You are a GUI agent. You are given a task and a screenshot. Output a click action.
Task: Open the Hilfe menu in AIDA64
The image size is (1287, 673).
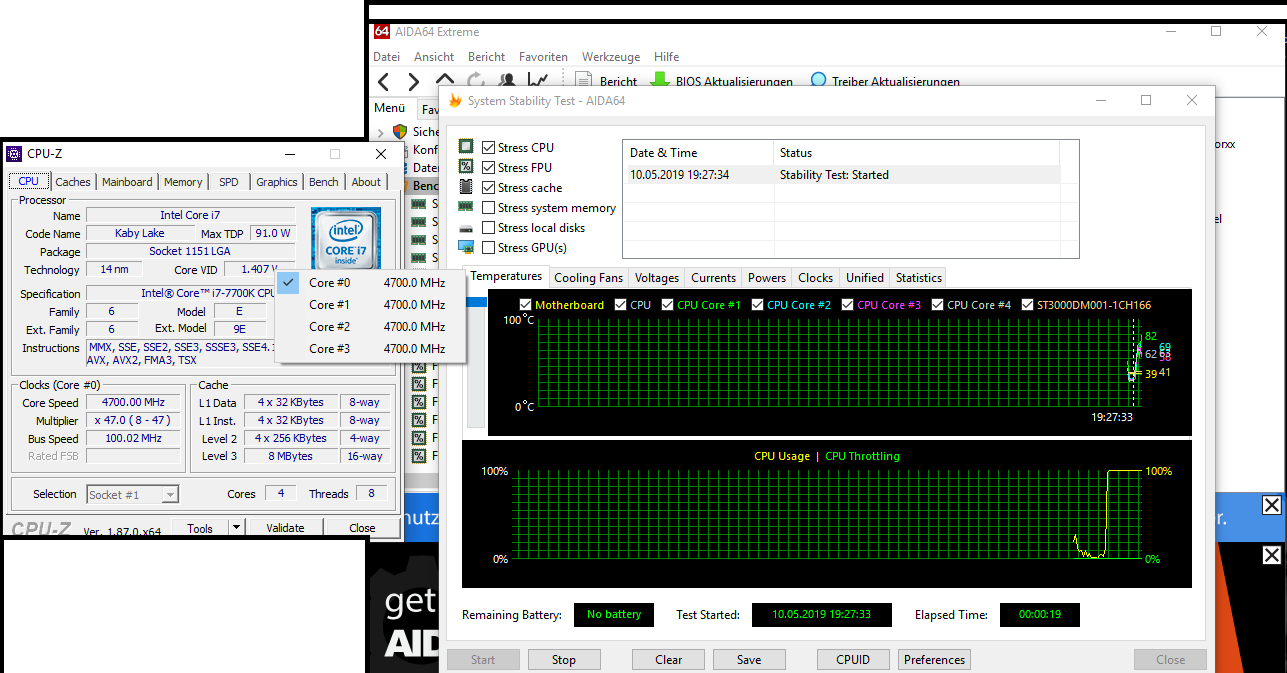pos(667,57)
